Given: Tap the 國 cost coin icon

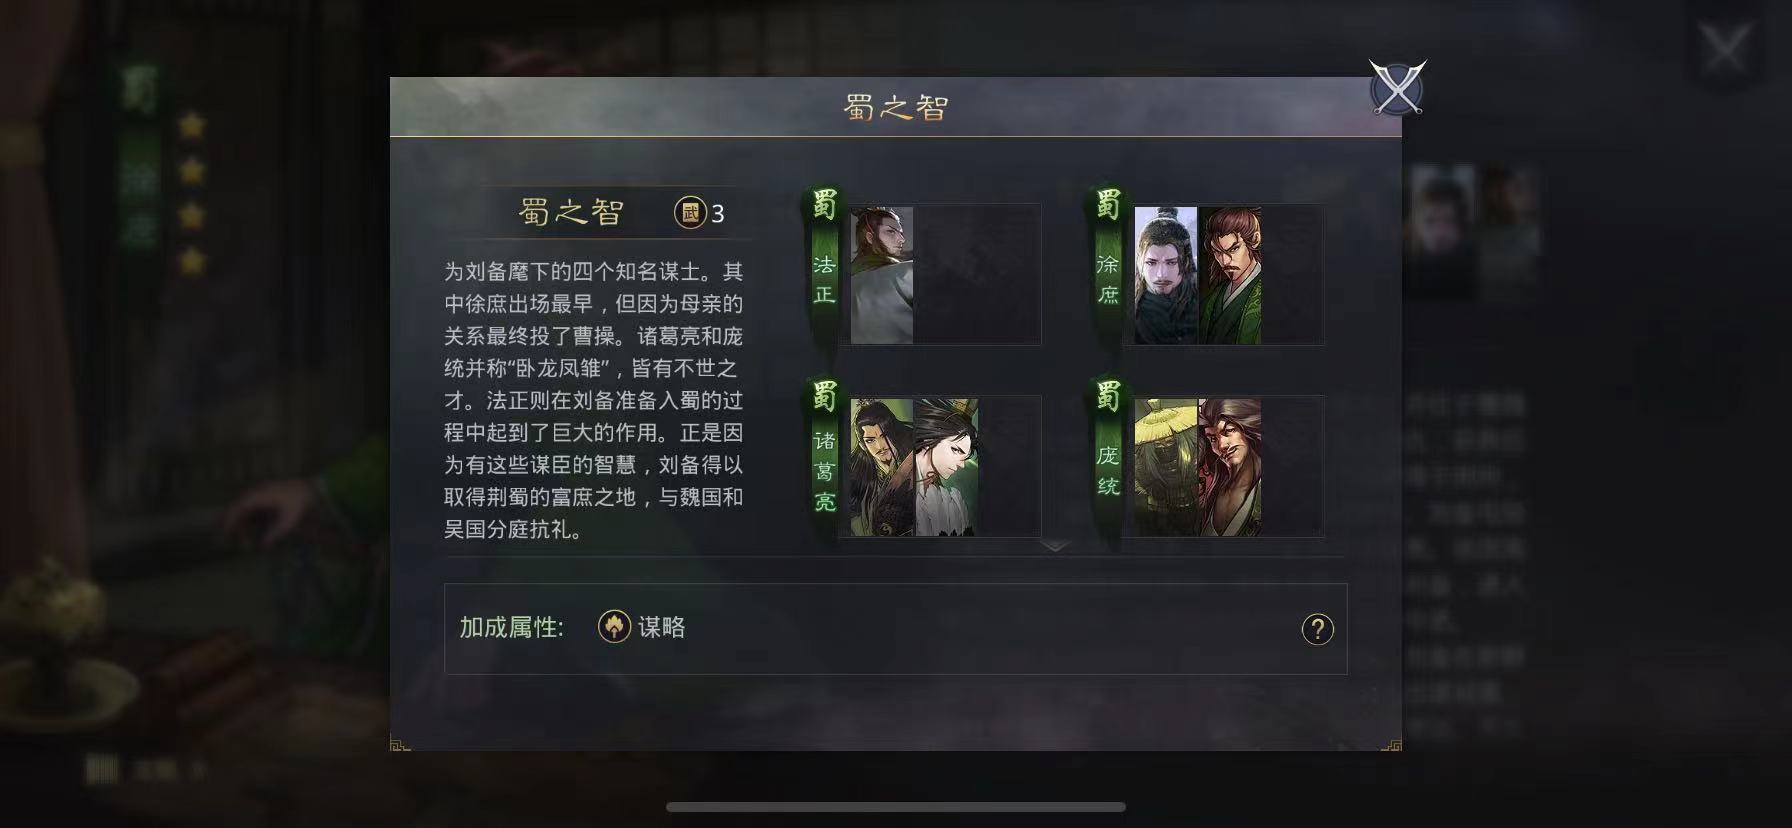Looking at the screenshot, I should click(690, 212).
